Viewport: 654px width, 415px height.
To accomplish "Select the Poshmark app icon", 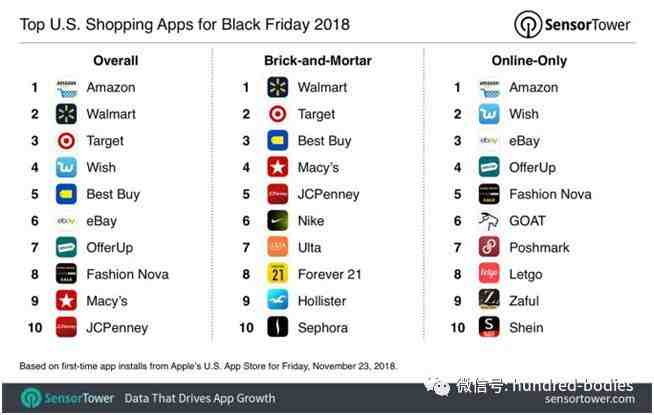I will click(489, 248).
